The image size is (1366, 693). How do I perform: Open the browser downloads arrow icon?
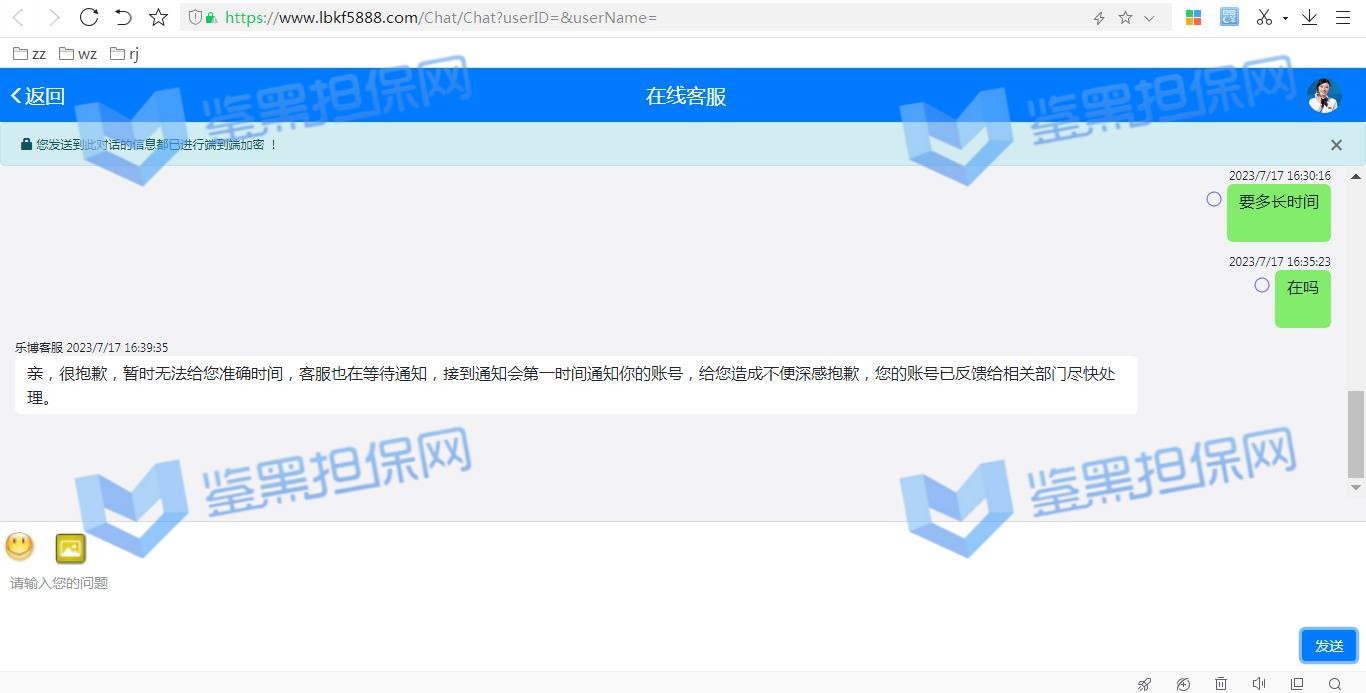1309,17
